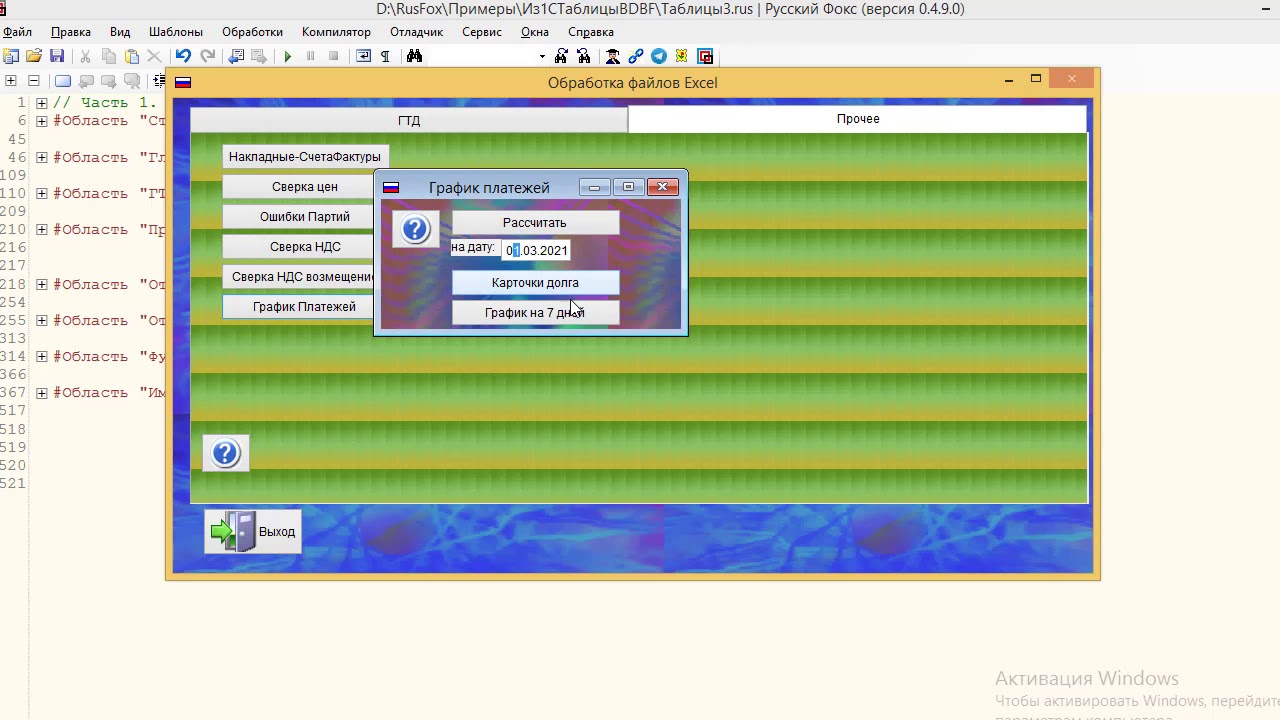Click the help icon above the Выход button

[226, 453]
